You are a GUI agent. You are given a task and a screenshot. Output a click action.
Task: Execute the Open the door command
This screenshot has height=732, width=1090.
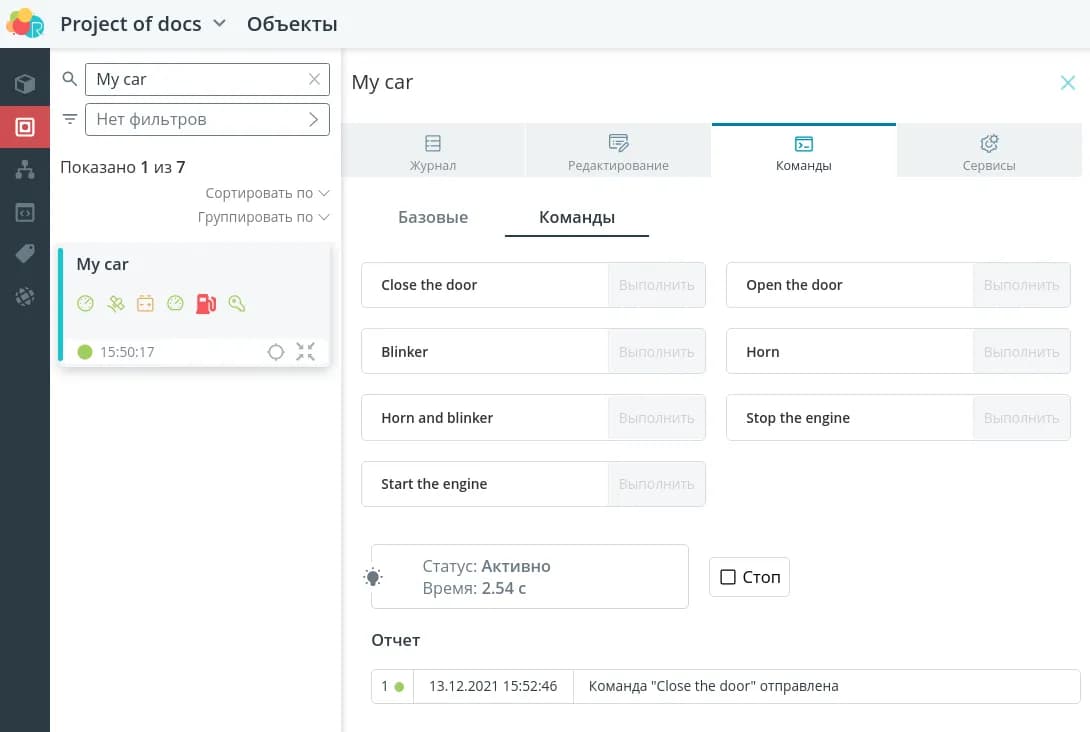tap(1021, 285)
